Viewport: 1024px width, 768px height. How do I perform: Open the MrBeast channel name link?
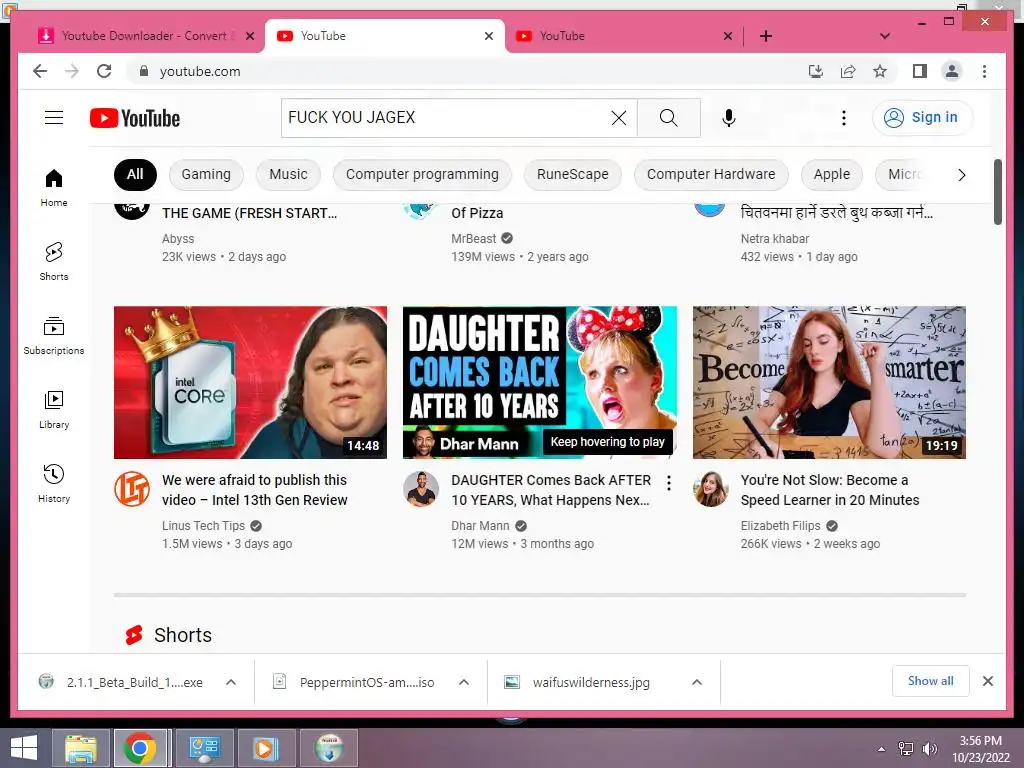tap(473, 239)
